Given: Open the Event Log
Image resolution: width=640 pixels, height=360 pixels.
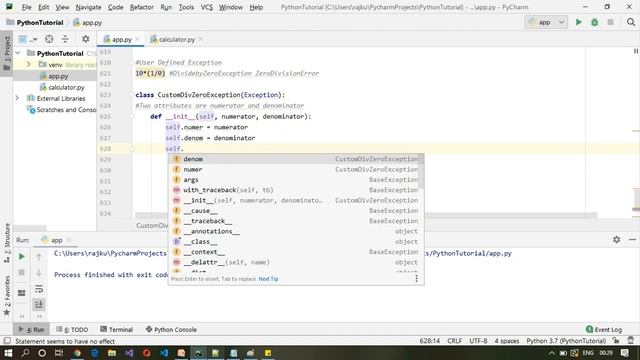Looking at the screenshot, I should coord(604,329).
